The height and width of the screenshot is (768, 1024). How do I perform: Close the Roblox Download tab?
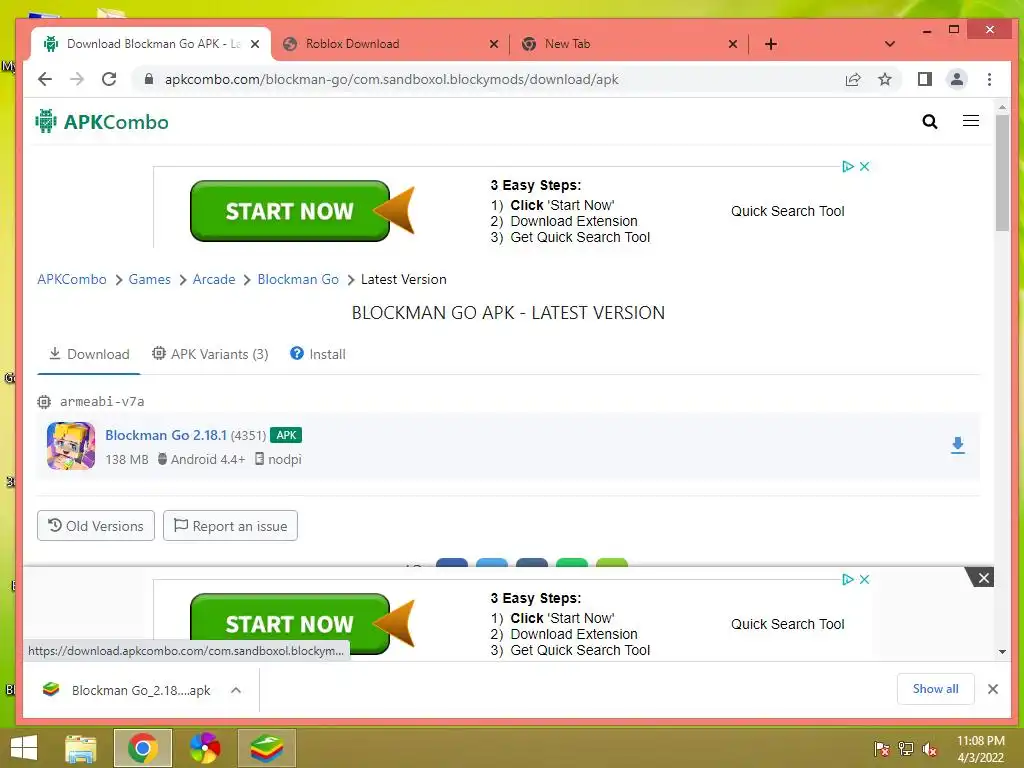point(494,44)
